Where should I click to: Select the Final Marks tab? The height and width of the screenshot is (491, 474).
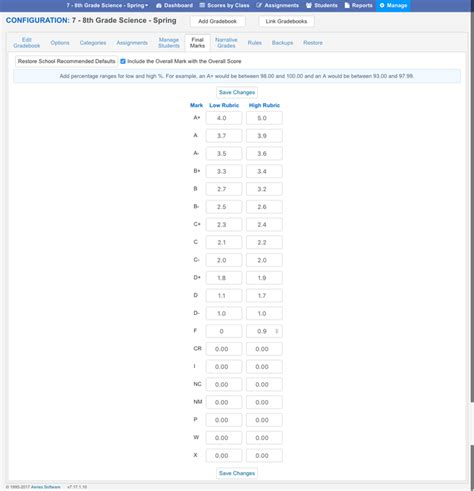[197, 43]
